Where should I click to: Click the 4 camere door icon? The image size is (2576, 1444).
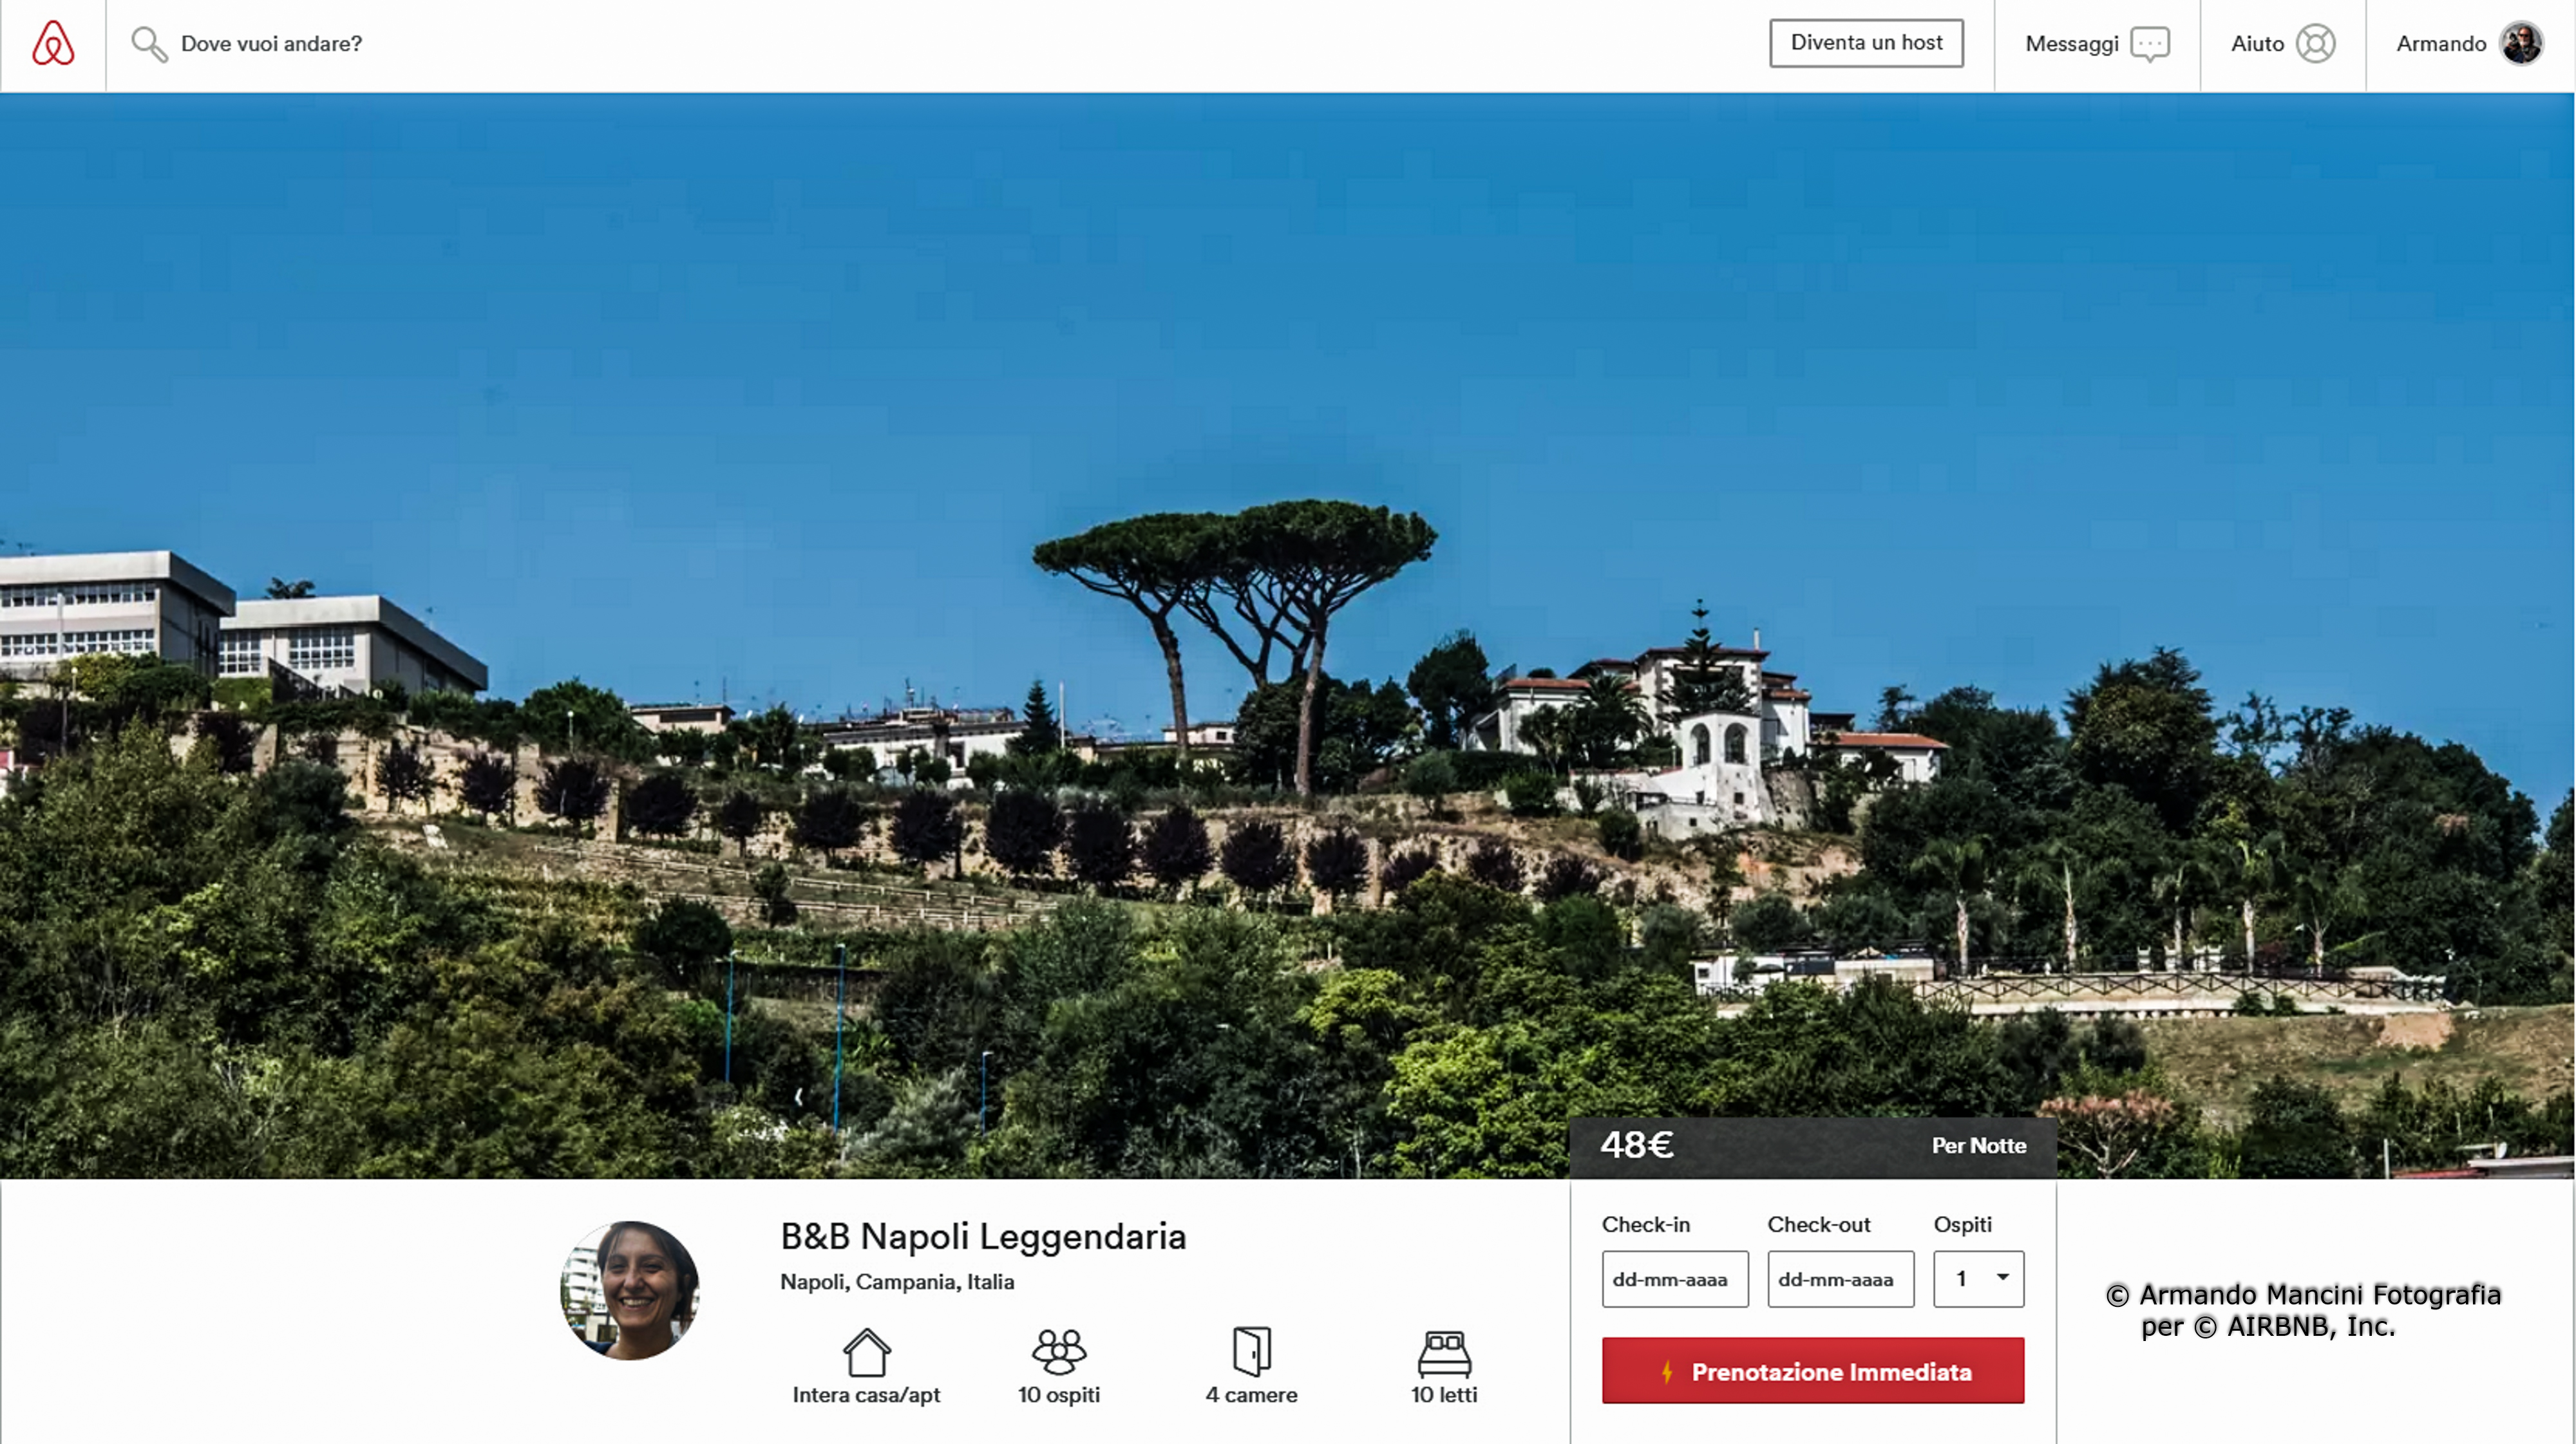coord(1251,1352)
